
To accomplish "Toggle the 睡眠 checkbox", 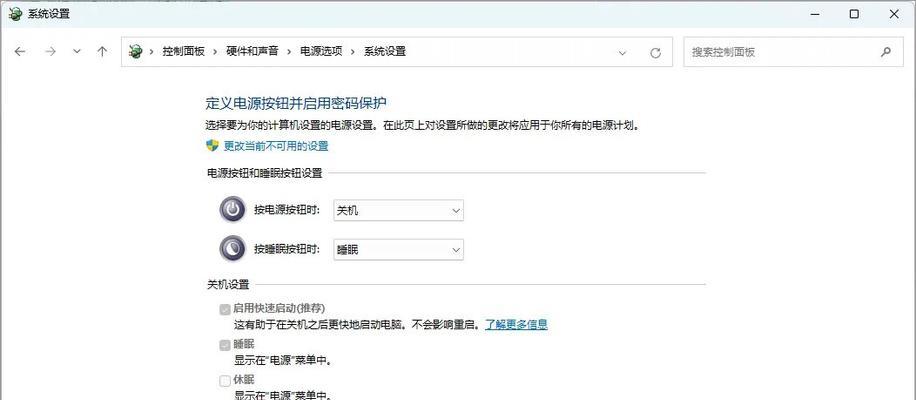I will coord(225,345).
